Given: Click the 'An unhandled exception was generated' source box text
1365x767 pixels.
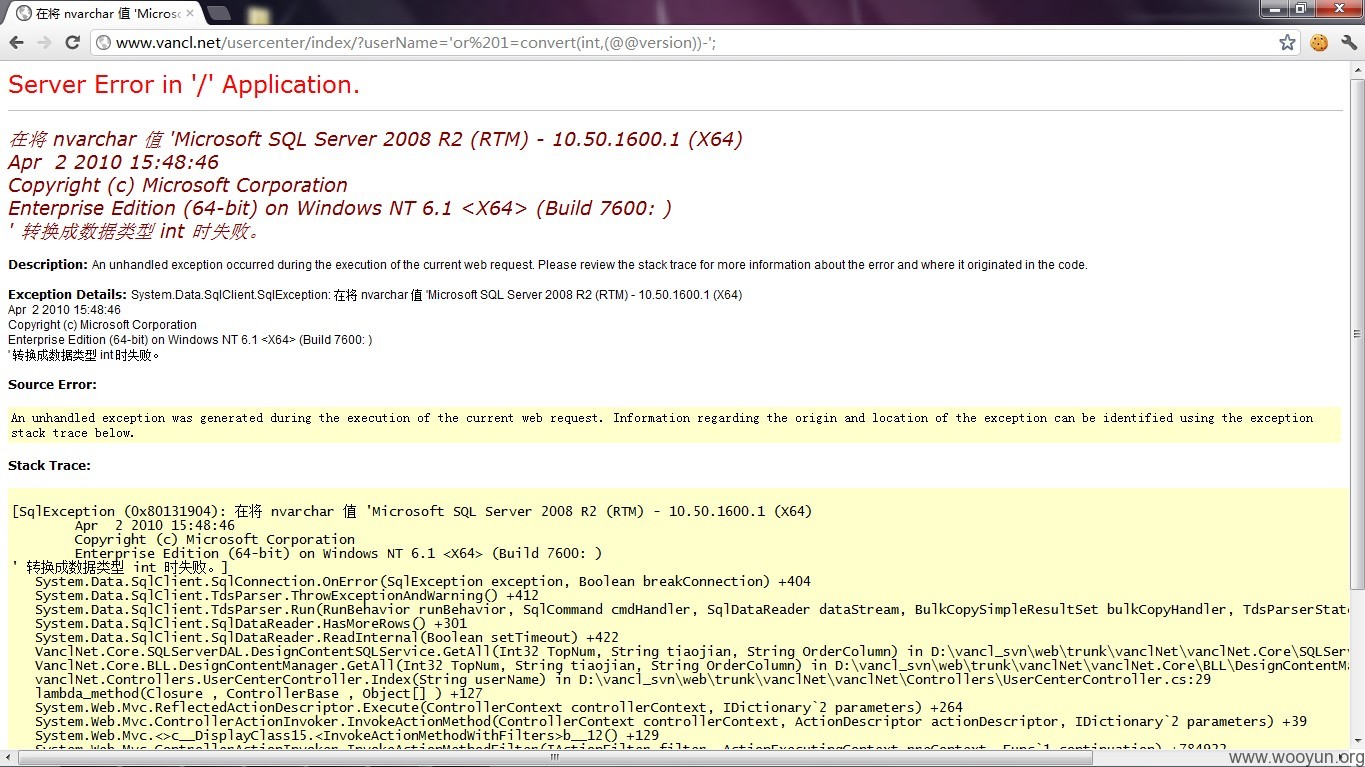Looking at the screenshot, I should 662,425.
